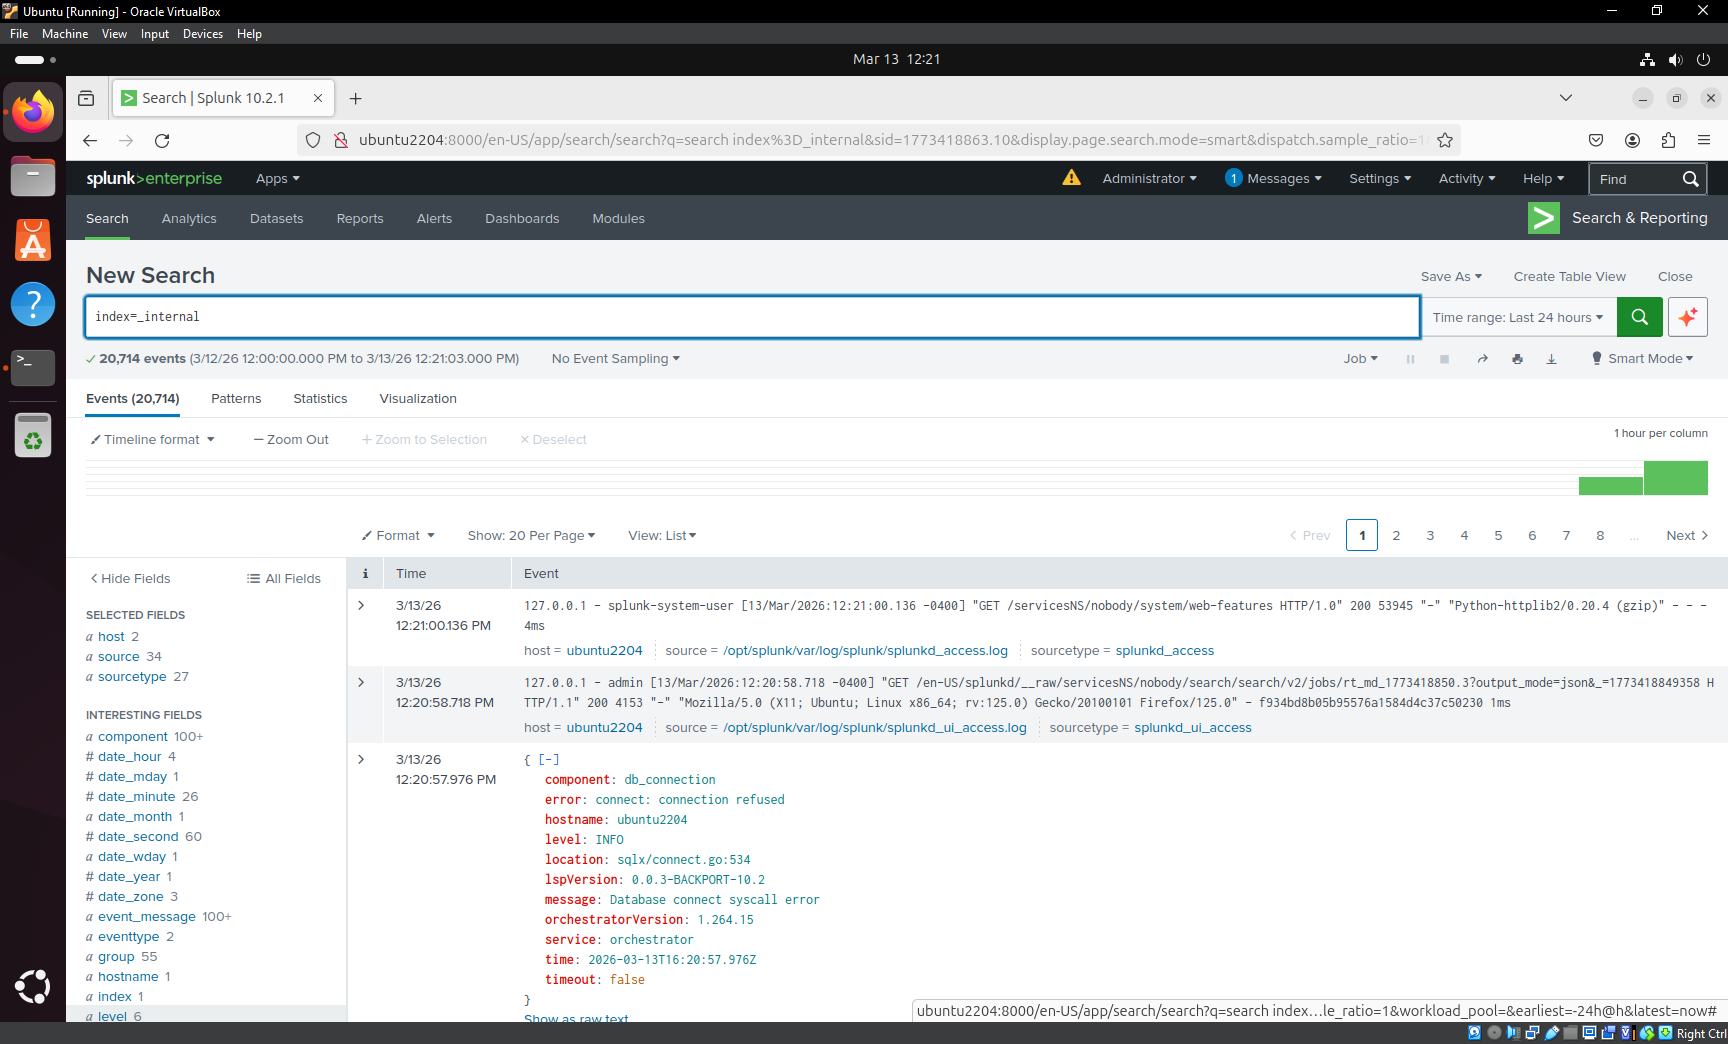1728x1044 pixels.
Task: Pause the running search job
Action: 1410,358
